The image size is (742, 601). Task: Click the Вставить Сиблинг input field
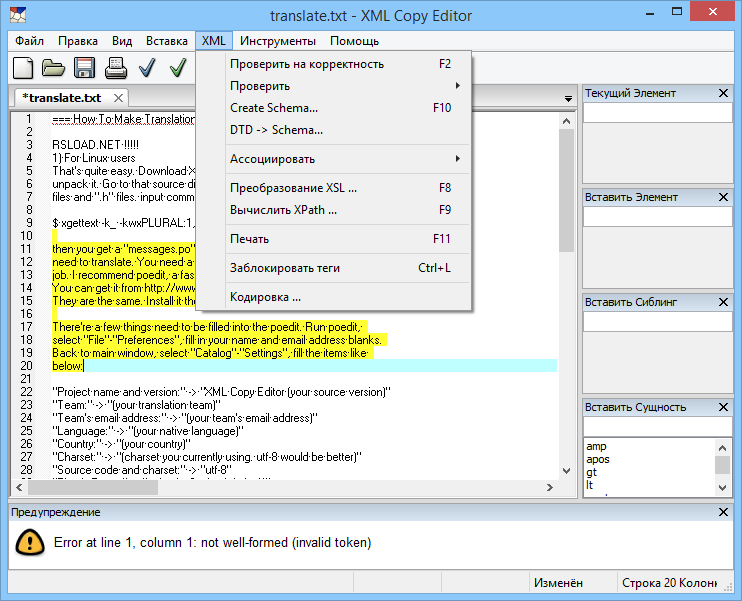click(x=657, y=322)
